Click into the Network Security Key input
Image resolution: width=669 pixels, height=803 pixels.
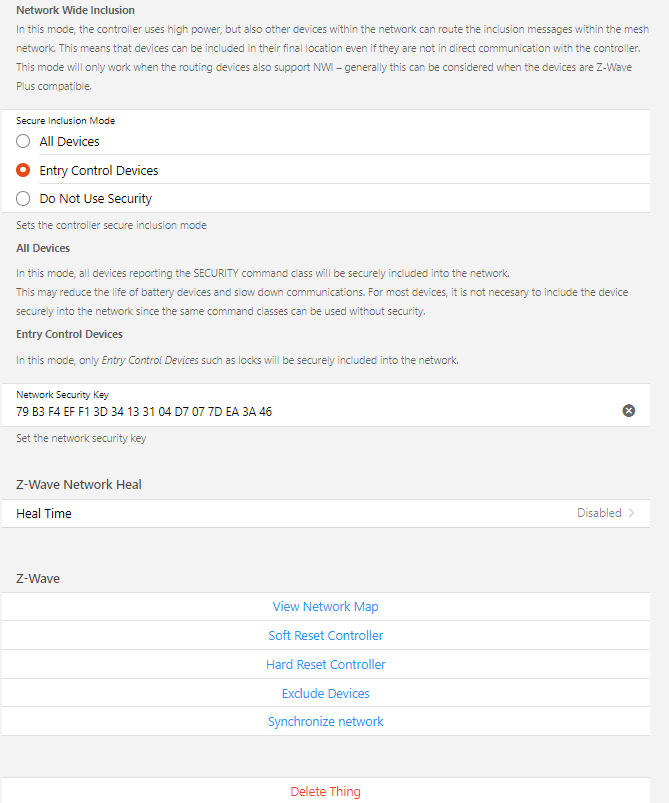tap(300, 411)
